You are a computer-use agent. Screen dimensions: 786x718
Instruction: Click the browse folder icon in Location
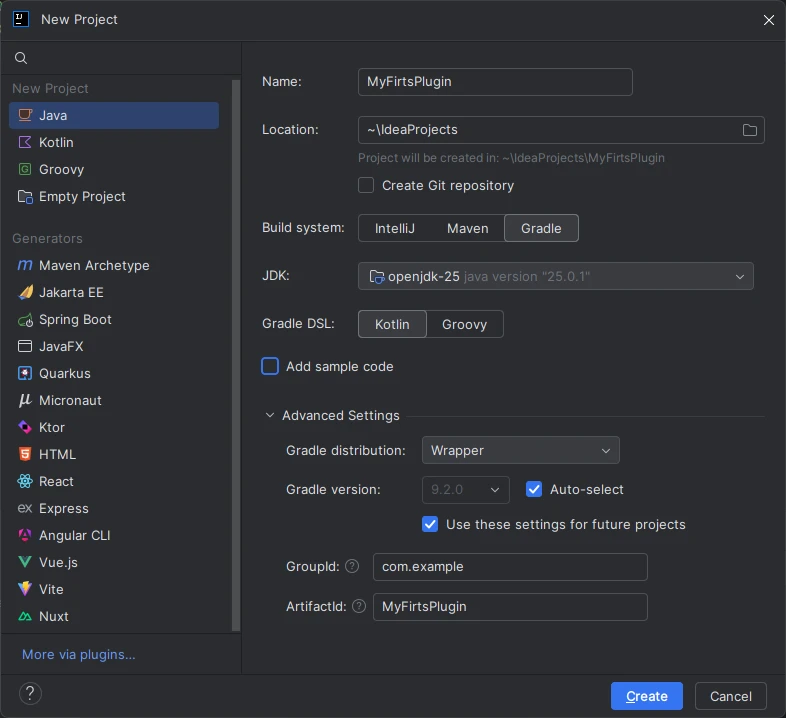[750, 130]
